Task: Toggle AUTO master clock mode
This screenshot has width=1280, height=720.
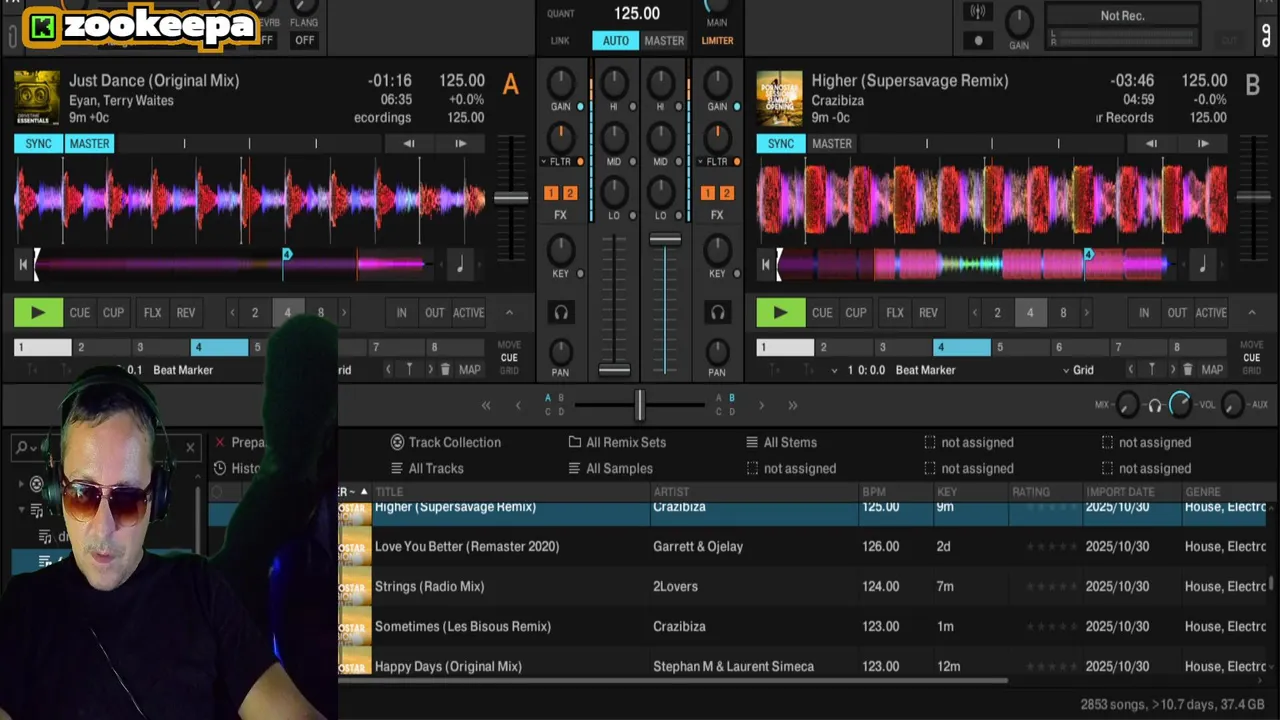Action: (x=616, y=41)
